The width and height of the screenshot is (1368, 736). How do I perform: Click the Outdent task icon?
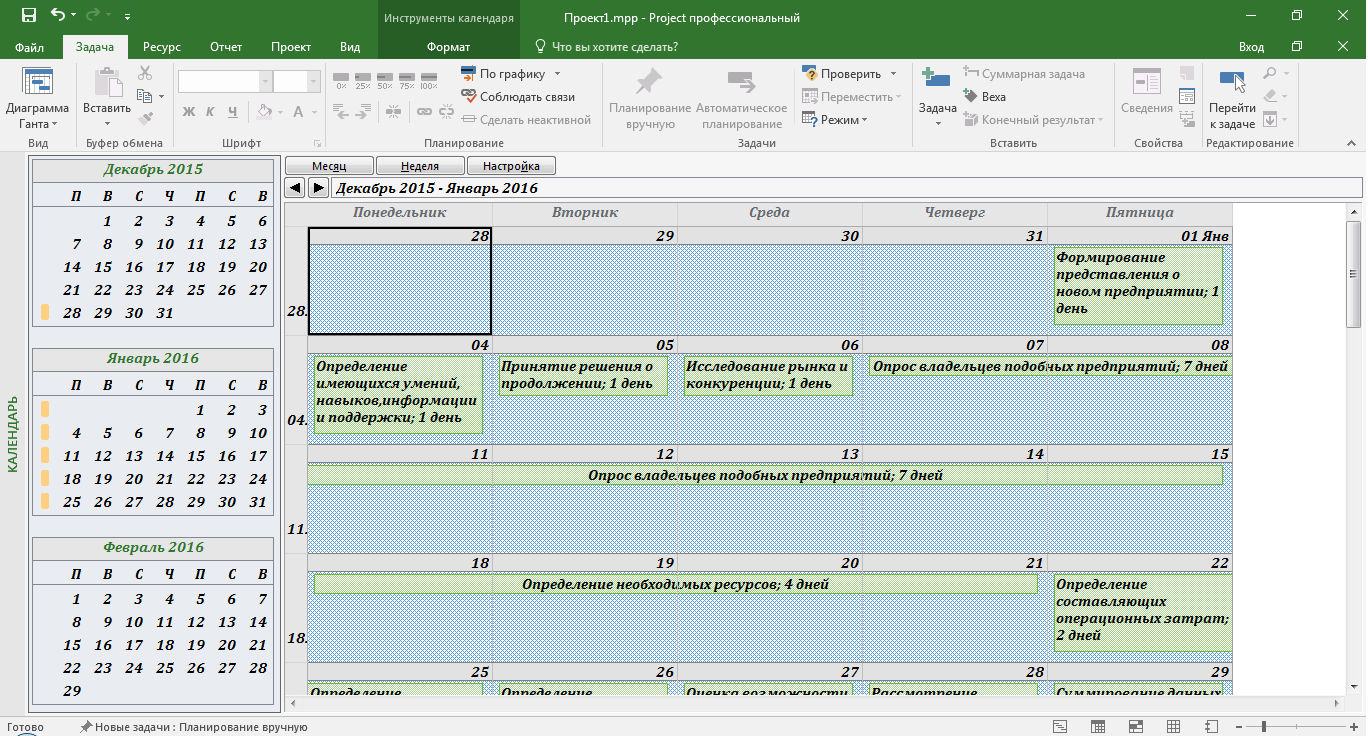coord(341,112)
